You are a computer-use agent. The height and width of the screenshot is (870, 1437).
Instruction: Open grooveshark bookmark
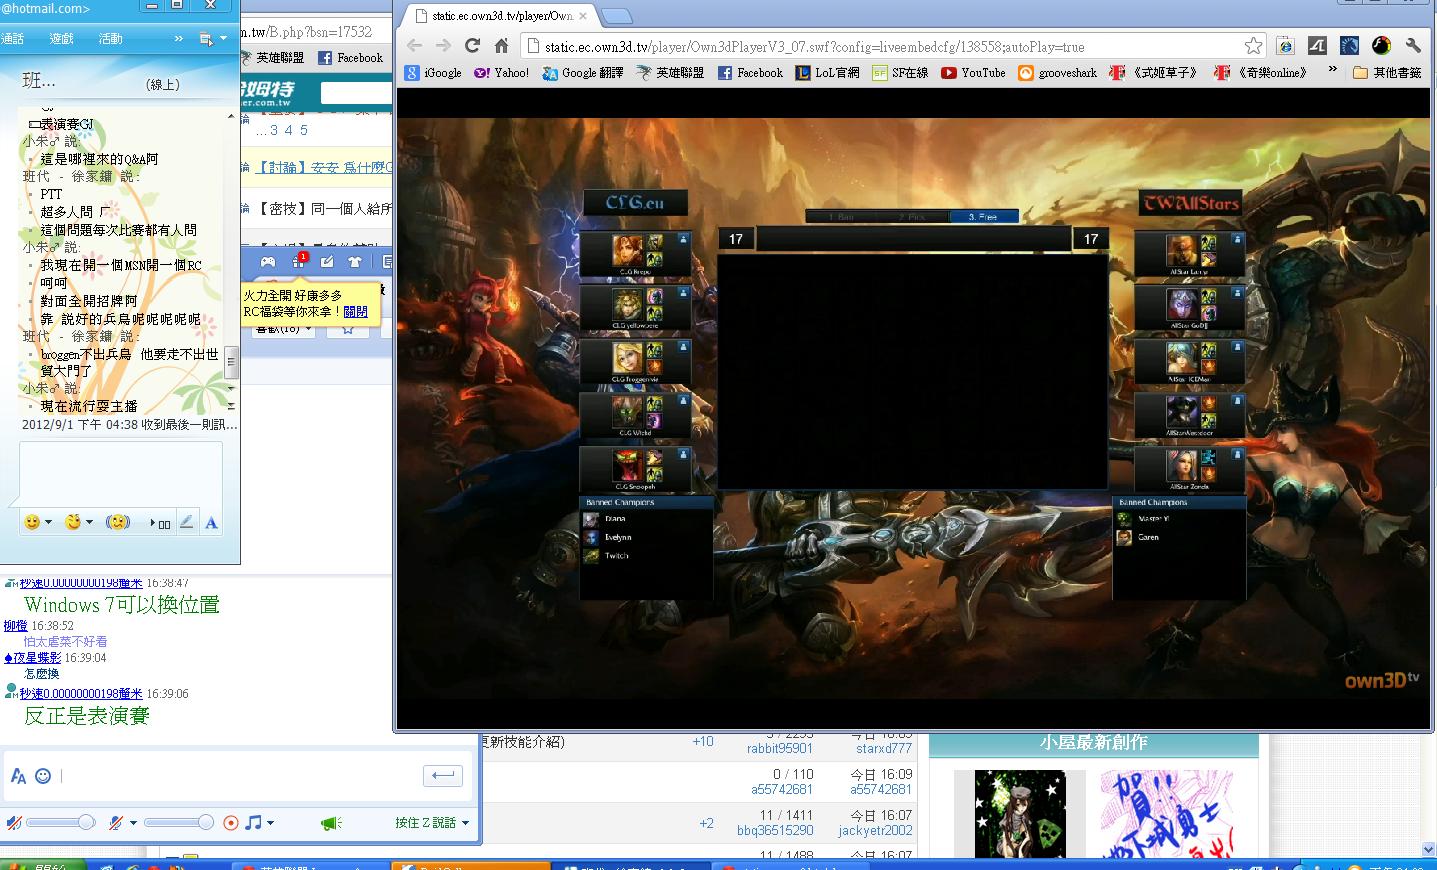(1057, 73)
